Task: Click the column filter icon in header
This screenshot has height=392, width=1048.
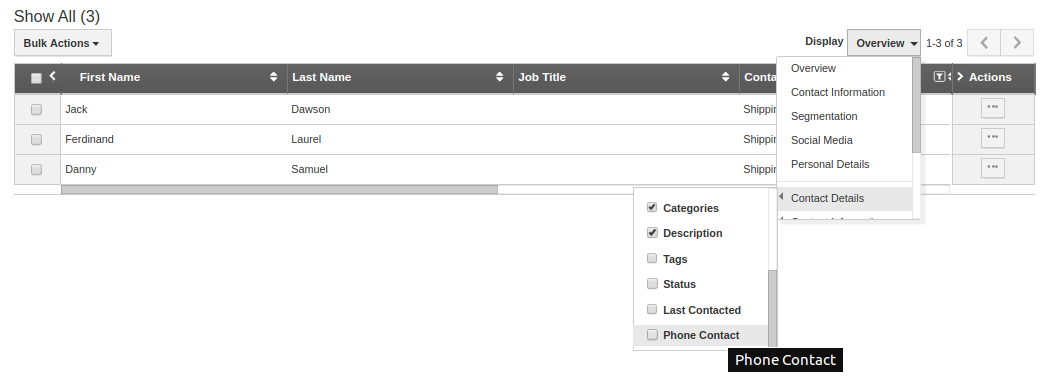Action: [x=939, y=77]
